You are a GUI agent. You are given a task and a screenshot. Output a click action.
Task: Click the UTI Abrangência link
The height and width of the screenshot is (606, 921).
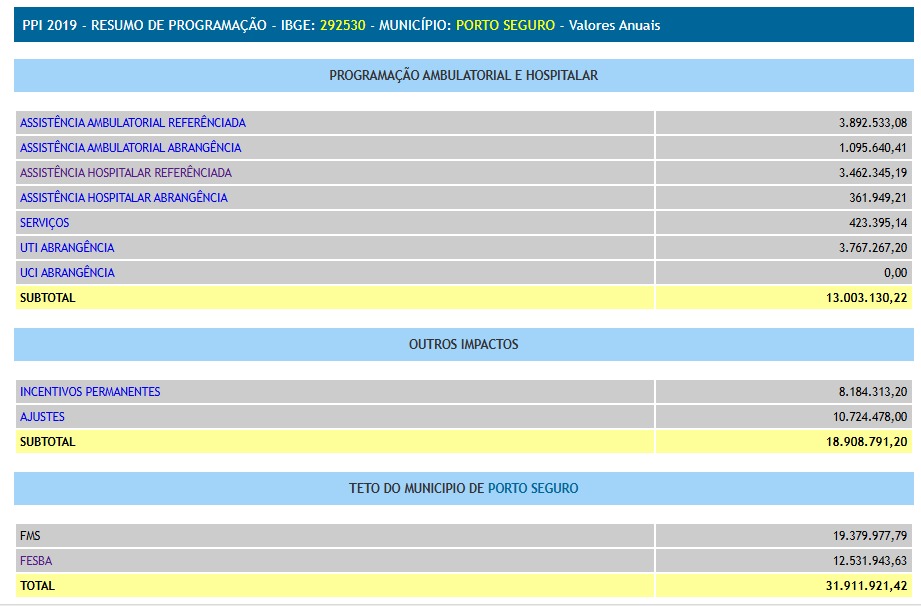[x=67, y=248]
